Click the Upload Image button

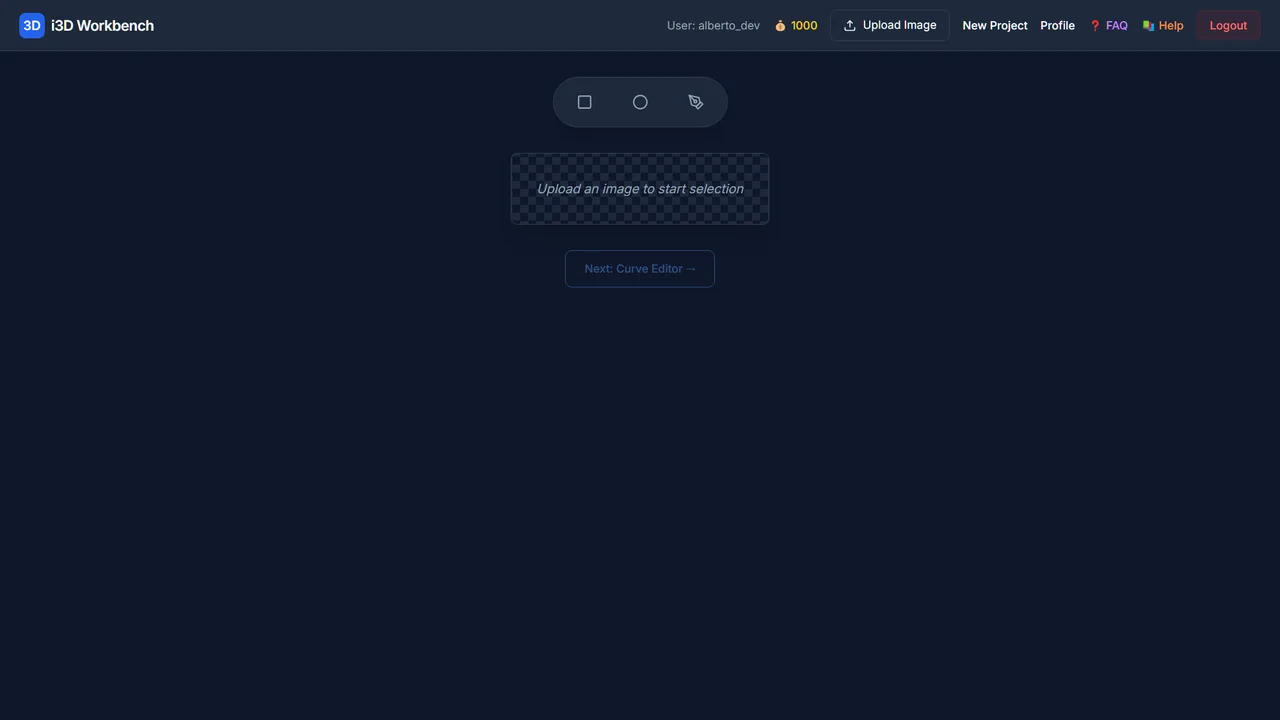pos(889,25)
